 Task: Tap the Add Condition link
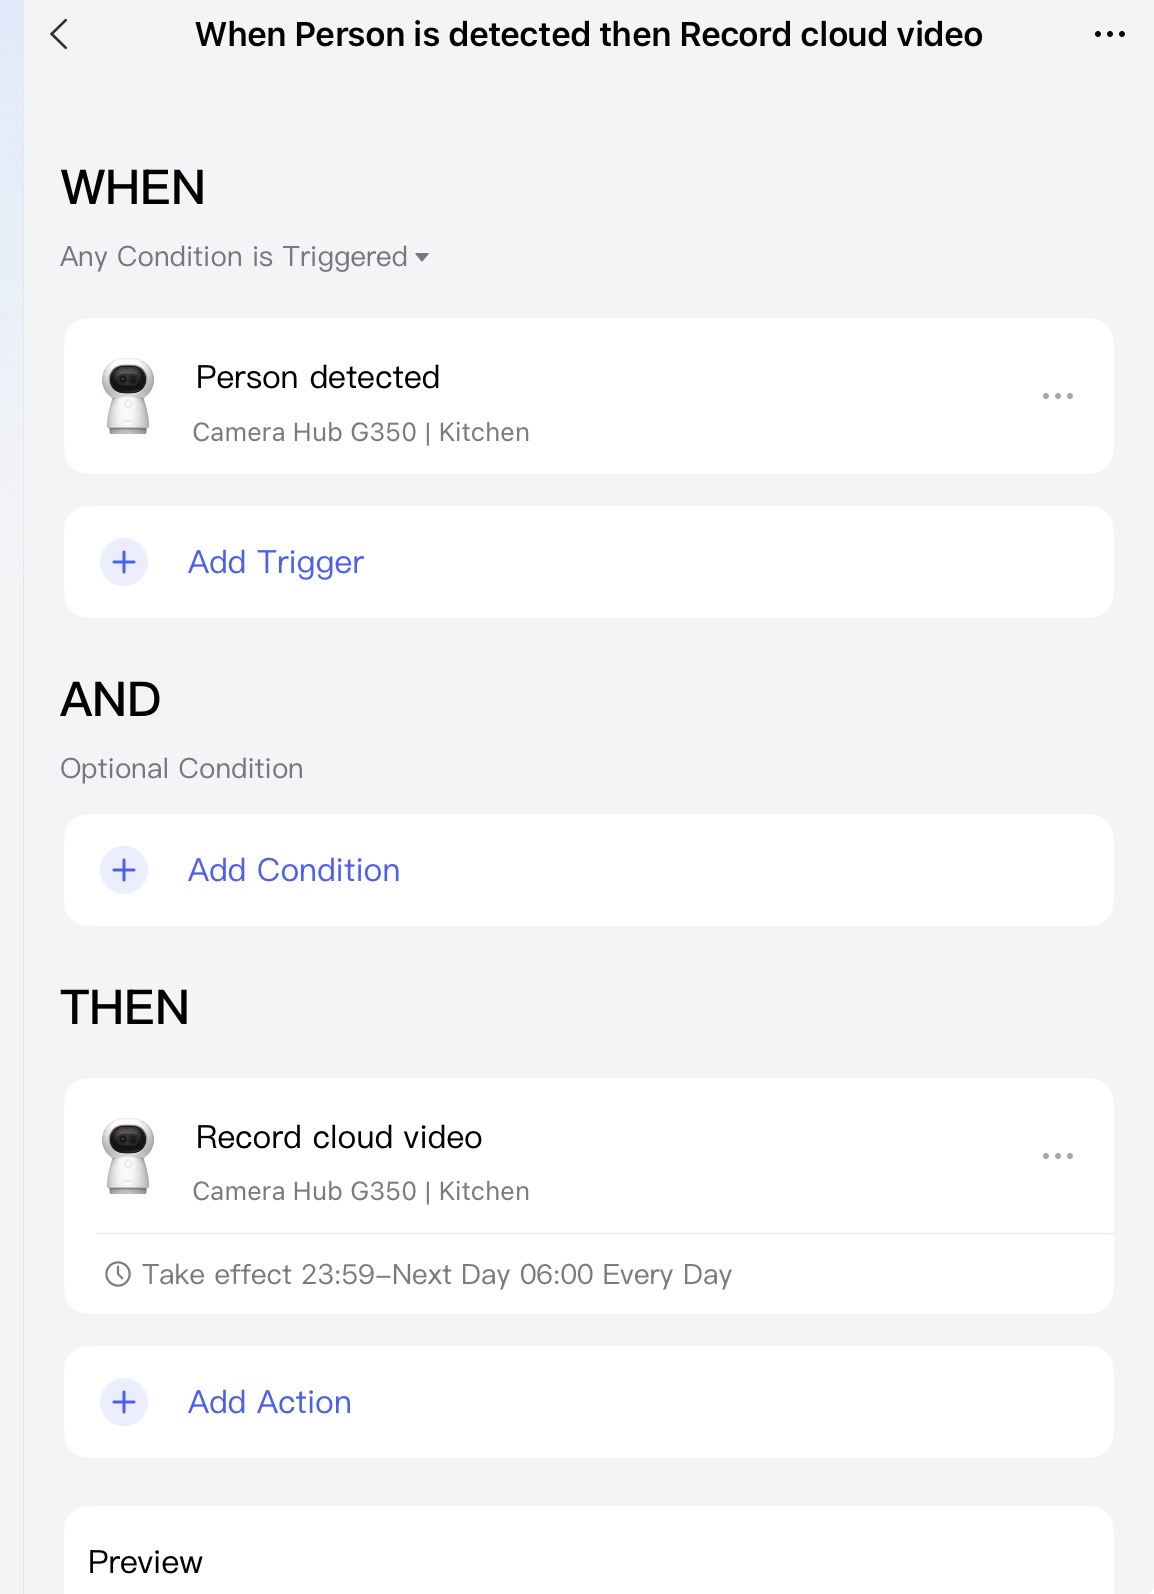tap(294, 870)
